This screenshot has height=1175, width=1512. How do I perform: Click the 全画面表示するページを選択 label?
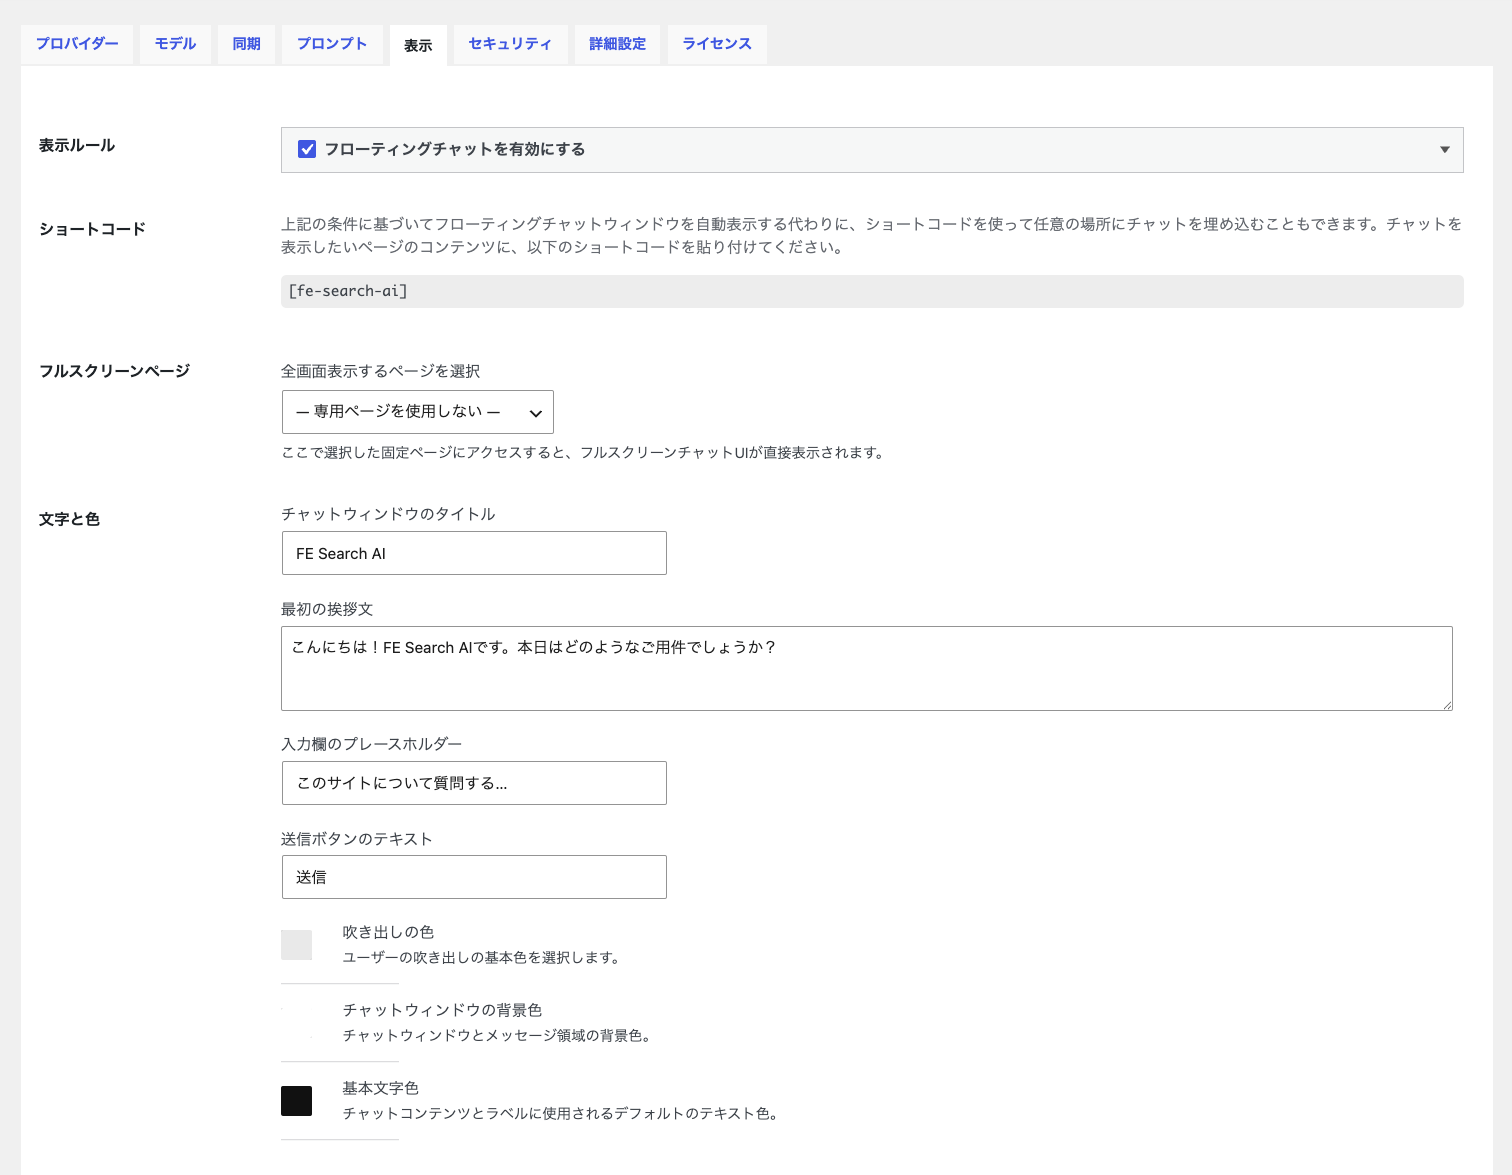click(x=380, y=371)
